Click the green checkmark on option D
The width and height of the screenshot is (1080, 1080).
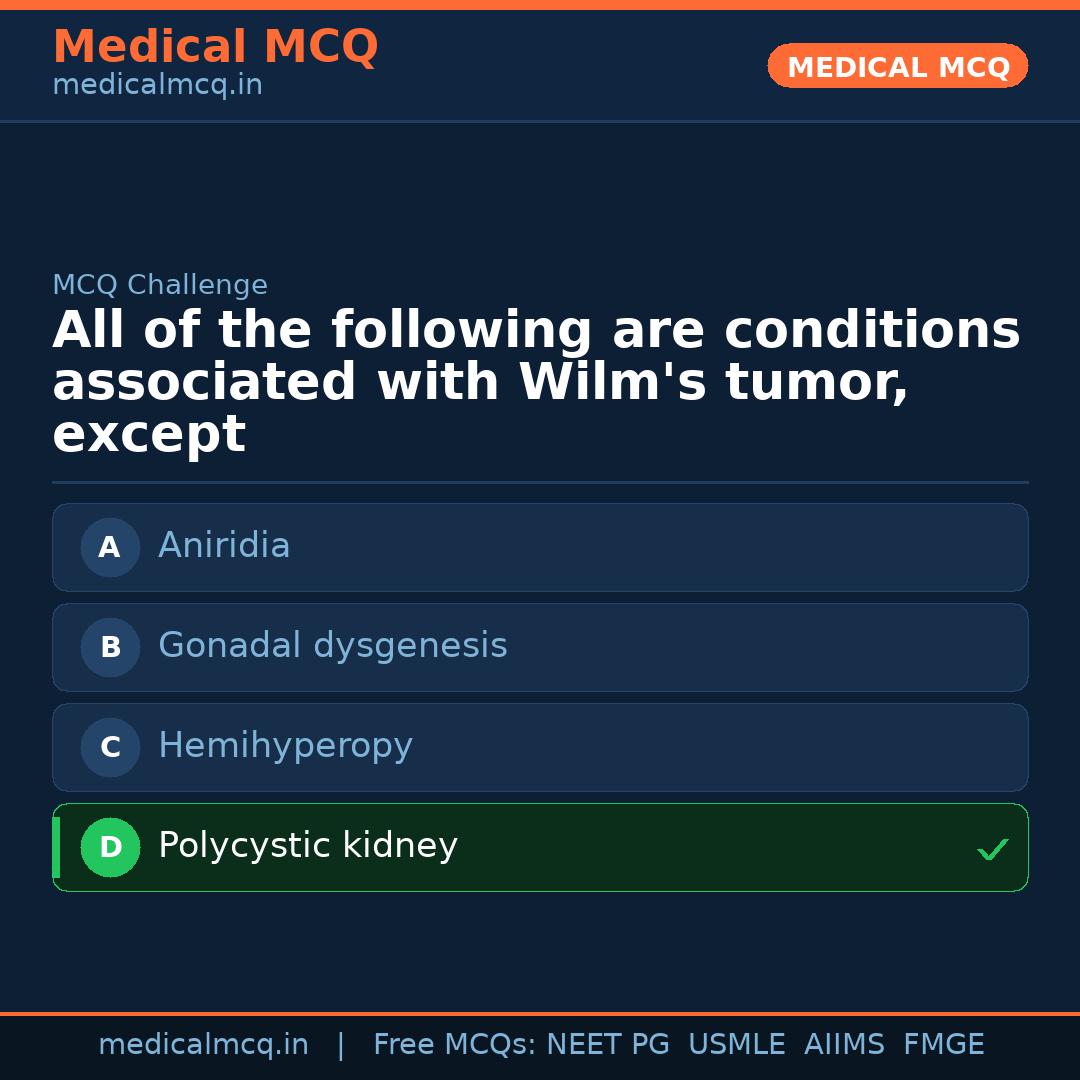[x=993, y=849]
